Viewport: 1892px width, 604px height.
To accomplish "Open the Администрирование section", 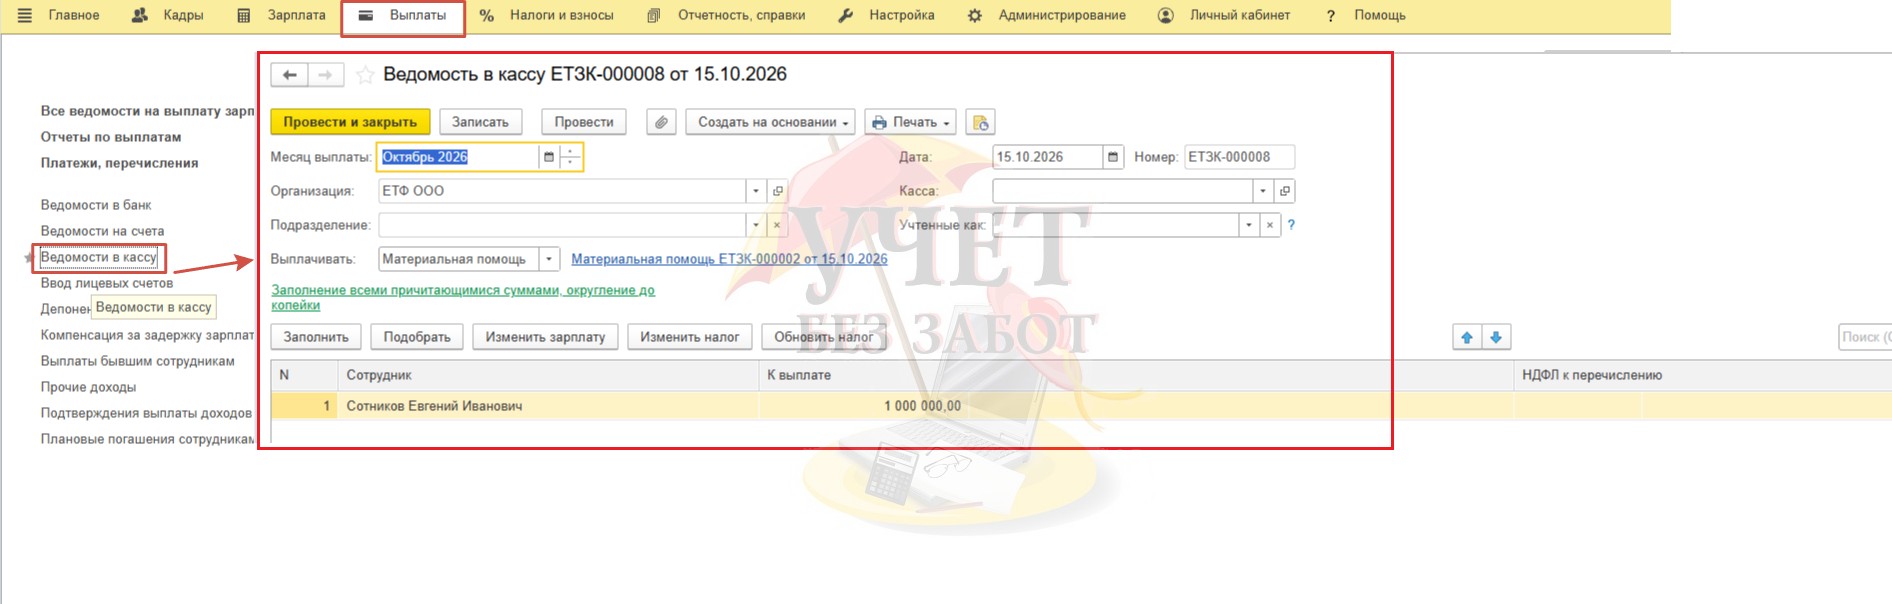I will click(x=1047, y=15).
